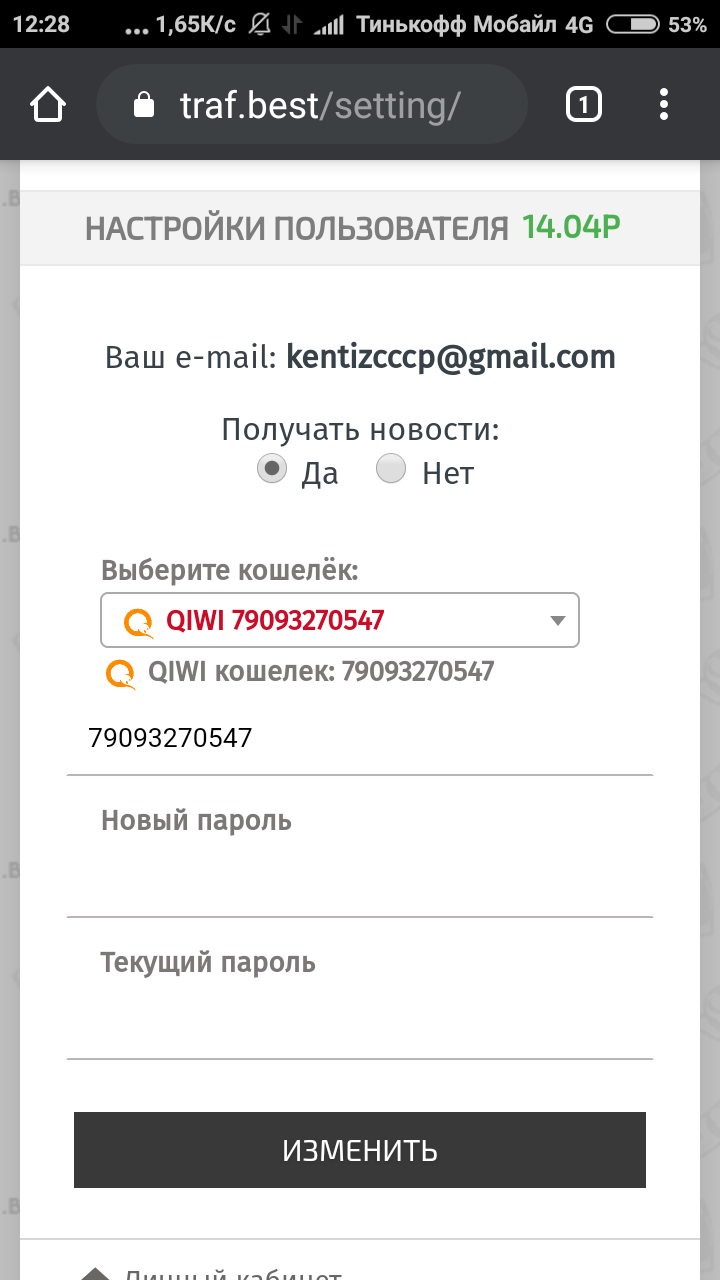The height and width of the screenshot is (1280, 720).
Task: Open the three-dot browser menu
Action: click(664, 104)
